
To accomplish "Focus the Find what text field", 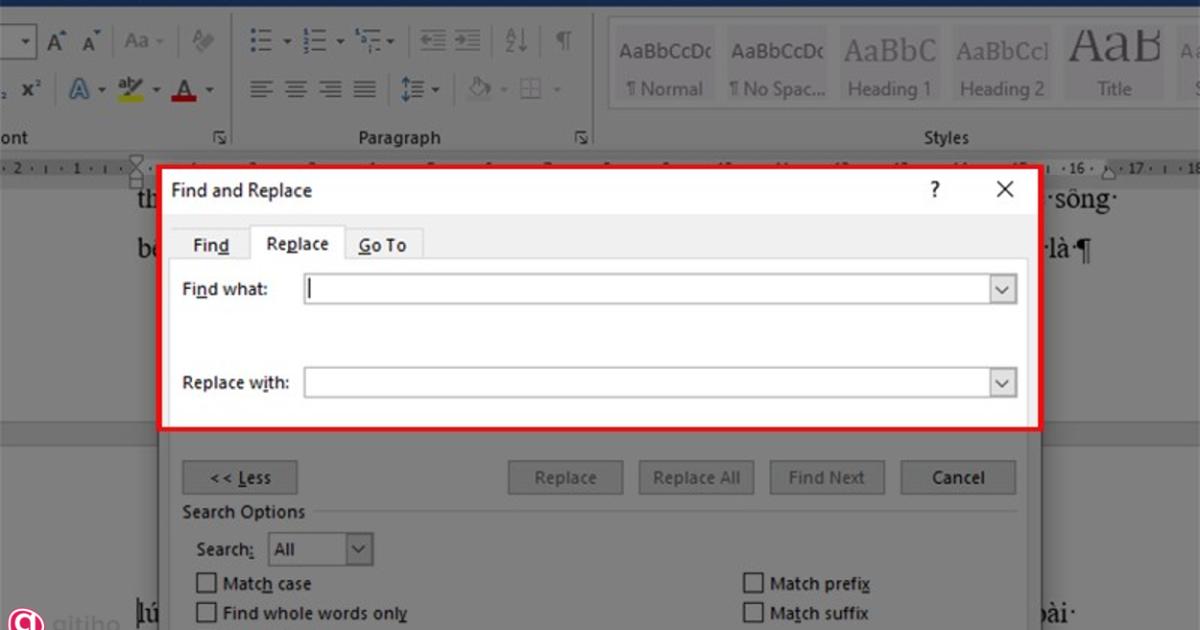I will point(647,289).
